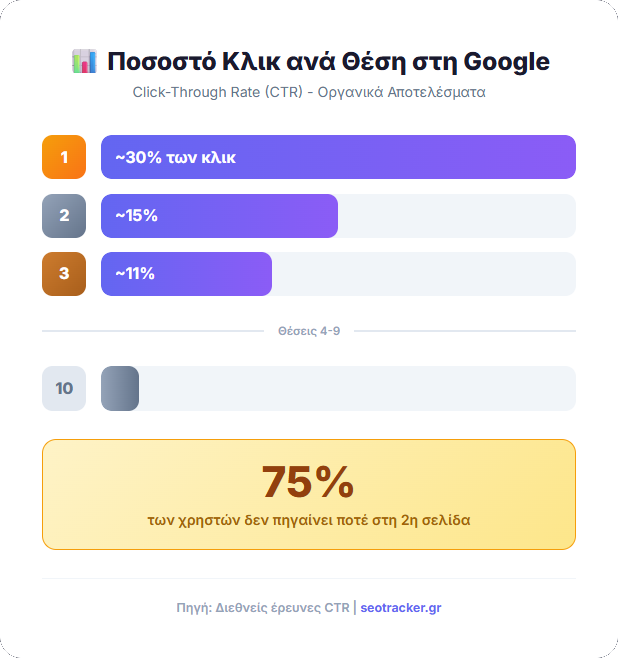Click the gray rank 2 badge
The height and width of the screenshot is (658, 618).
click(64, 216)
